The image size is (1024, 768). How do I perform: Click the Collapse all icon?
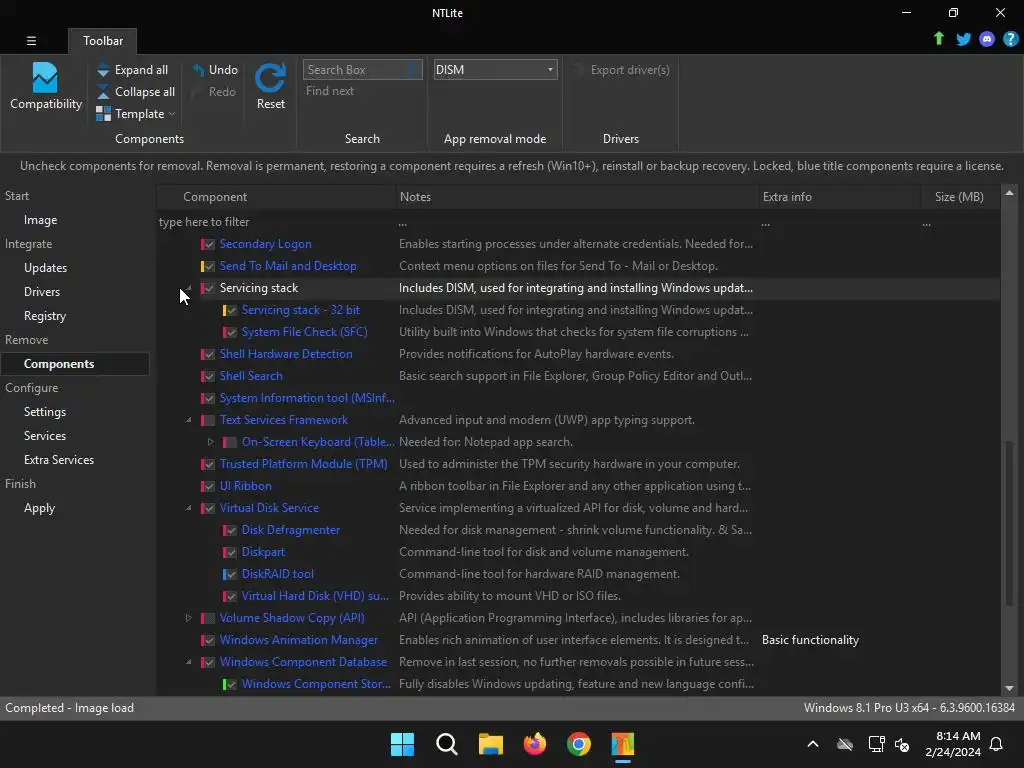click(103, 91)
